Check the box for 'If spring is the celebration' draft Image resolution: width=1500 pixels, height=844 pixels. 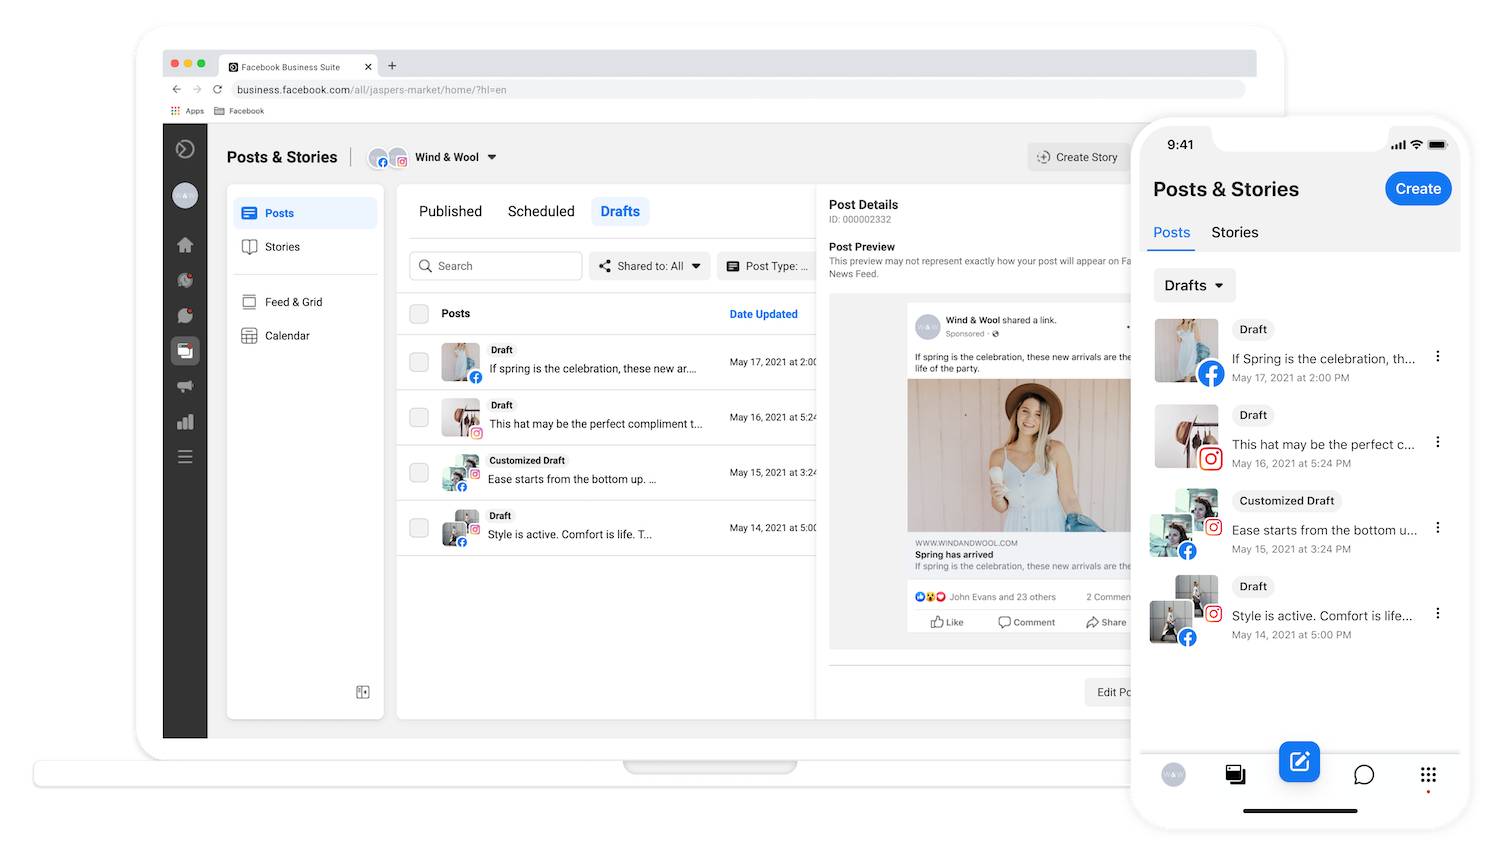[419, 362]
